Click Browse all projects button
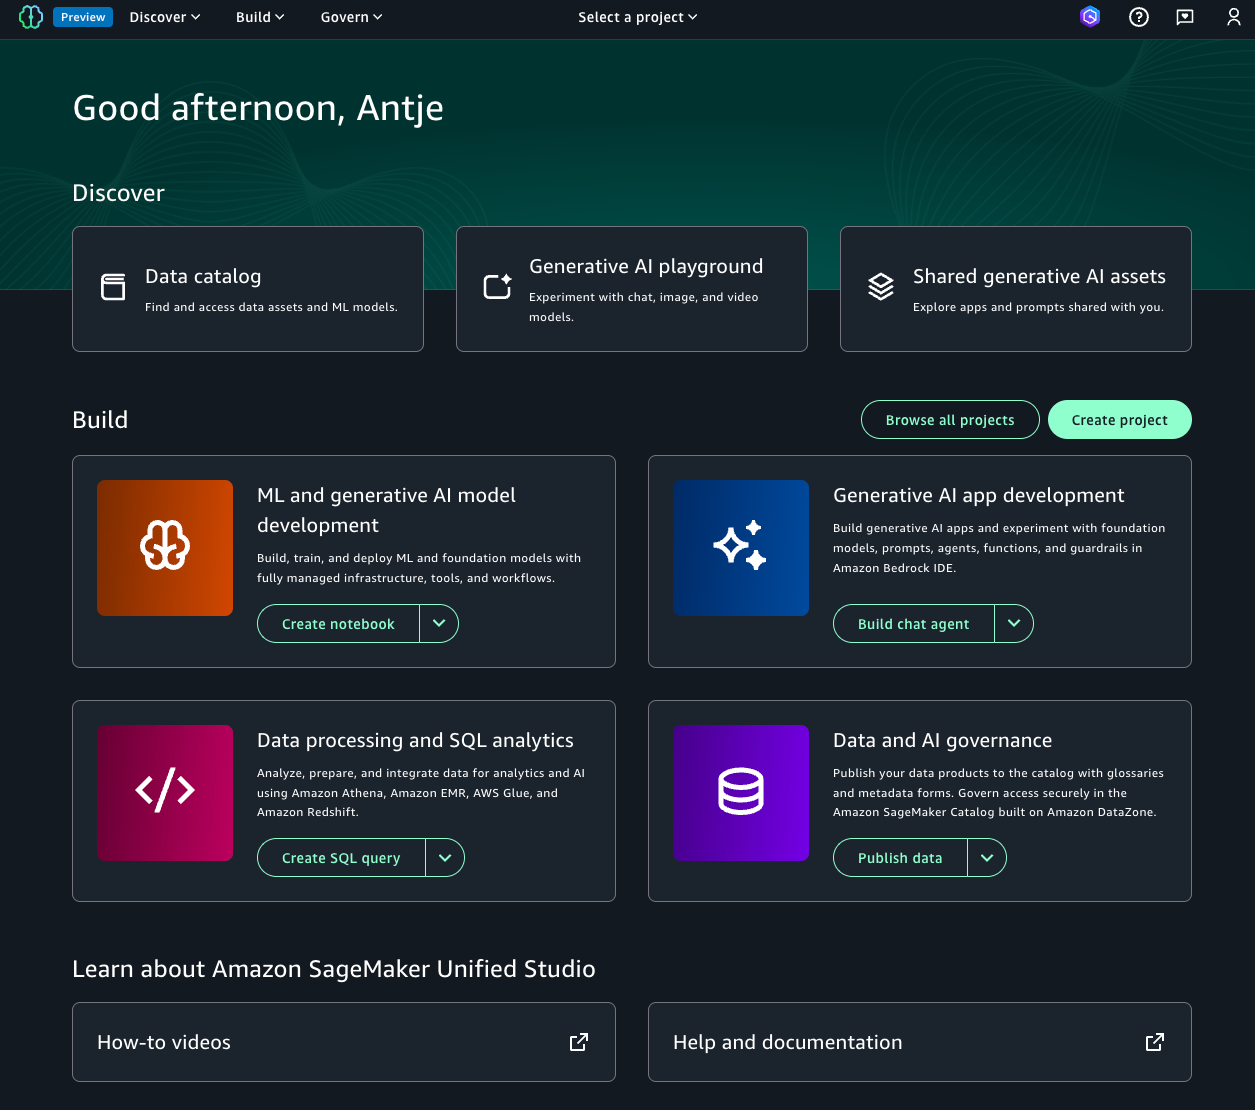1255x1110 pixels. click(x=950, y=420)
